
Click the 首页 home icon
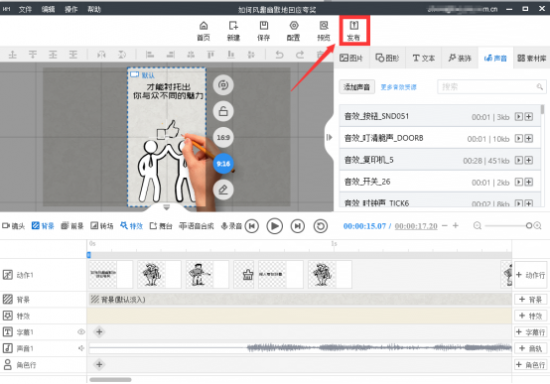point(203,31)
